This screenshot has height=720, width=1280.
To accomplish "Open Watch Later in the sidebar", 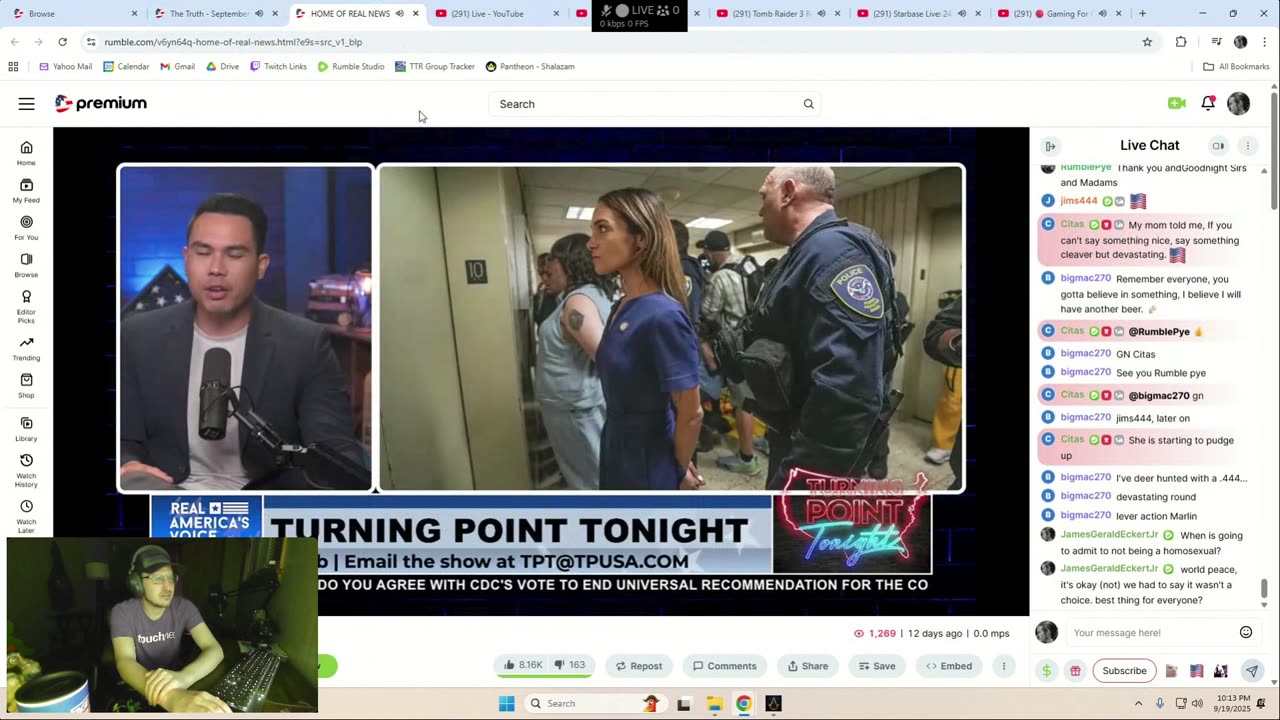I will [x=26, y=516].
